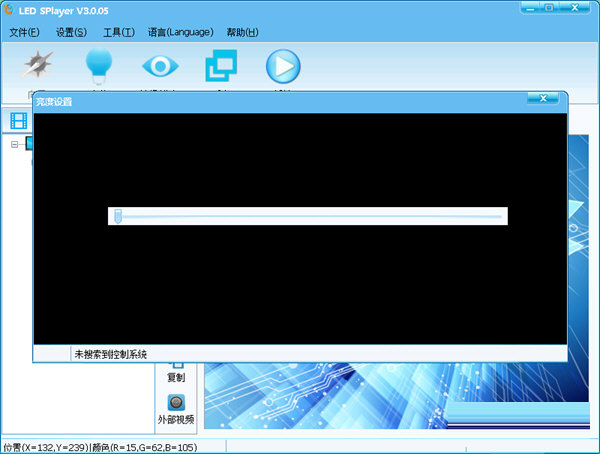Click the external video camera icon
This screenshot has height=454, width=600.
click(x=176, y=402)
